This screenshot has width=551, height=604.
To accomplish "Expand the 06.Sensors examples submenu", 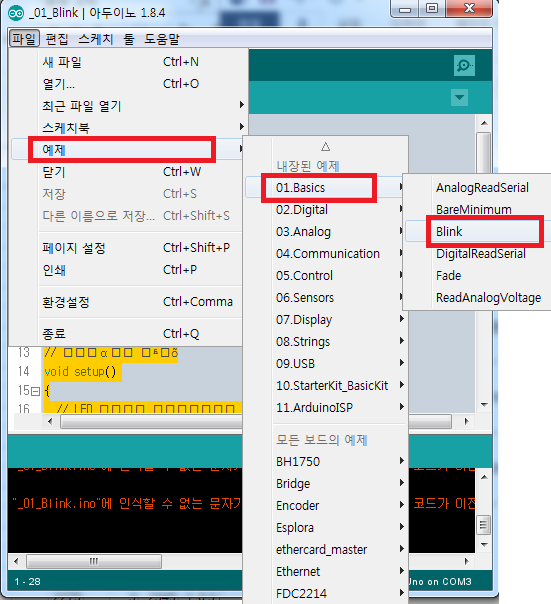I will click(326, 297).
